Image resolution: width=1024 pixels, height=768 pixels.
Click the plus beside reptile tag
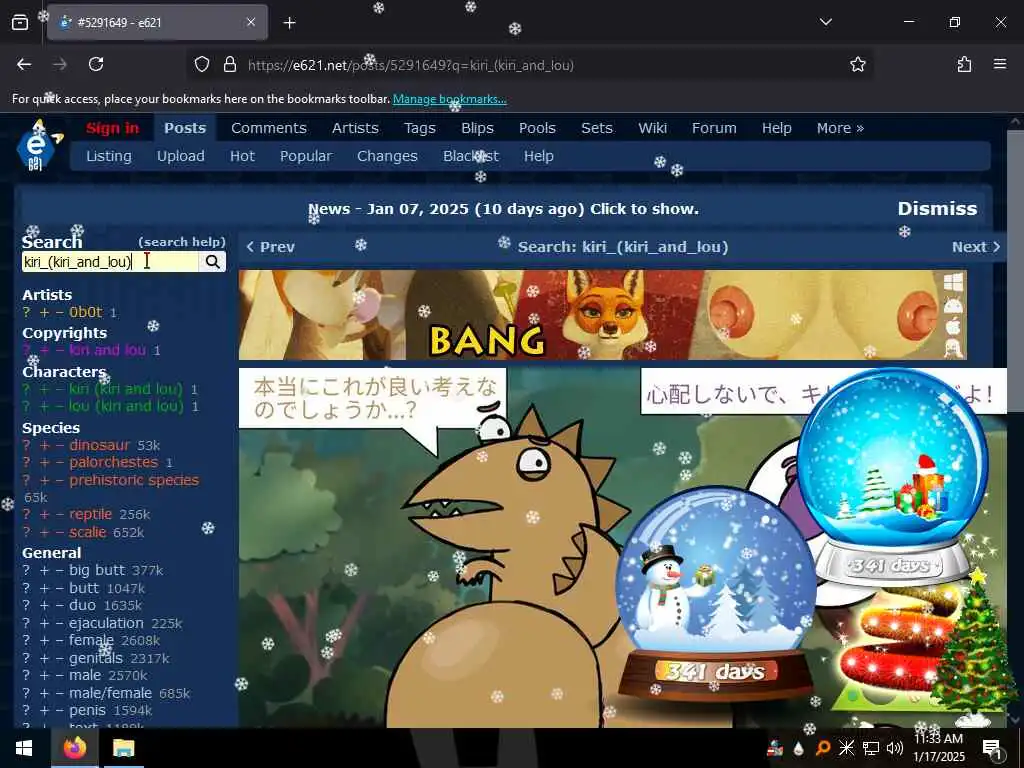(x=44, y=514)
